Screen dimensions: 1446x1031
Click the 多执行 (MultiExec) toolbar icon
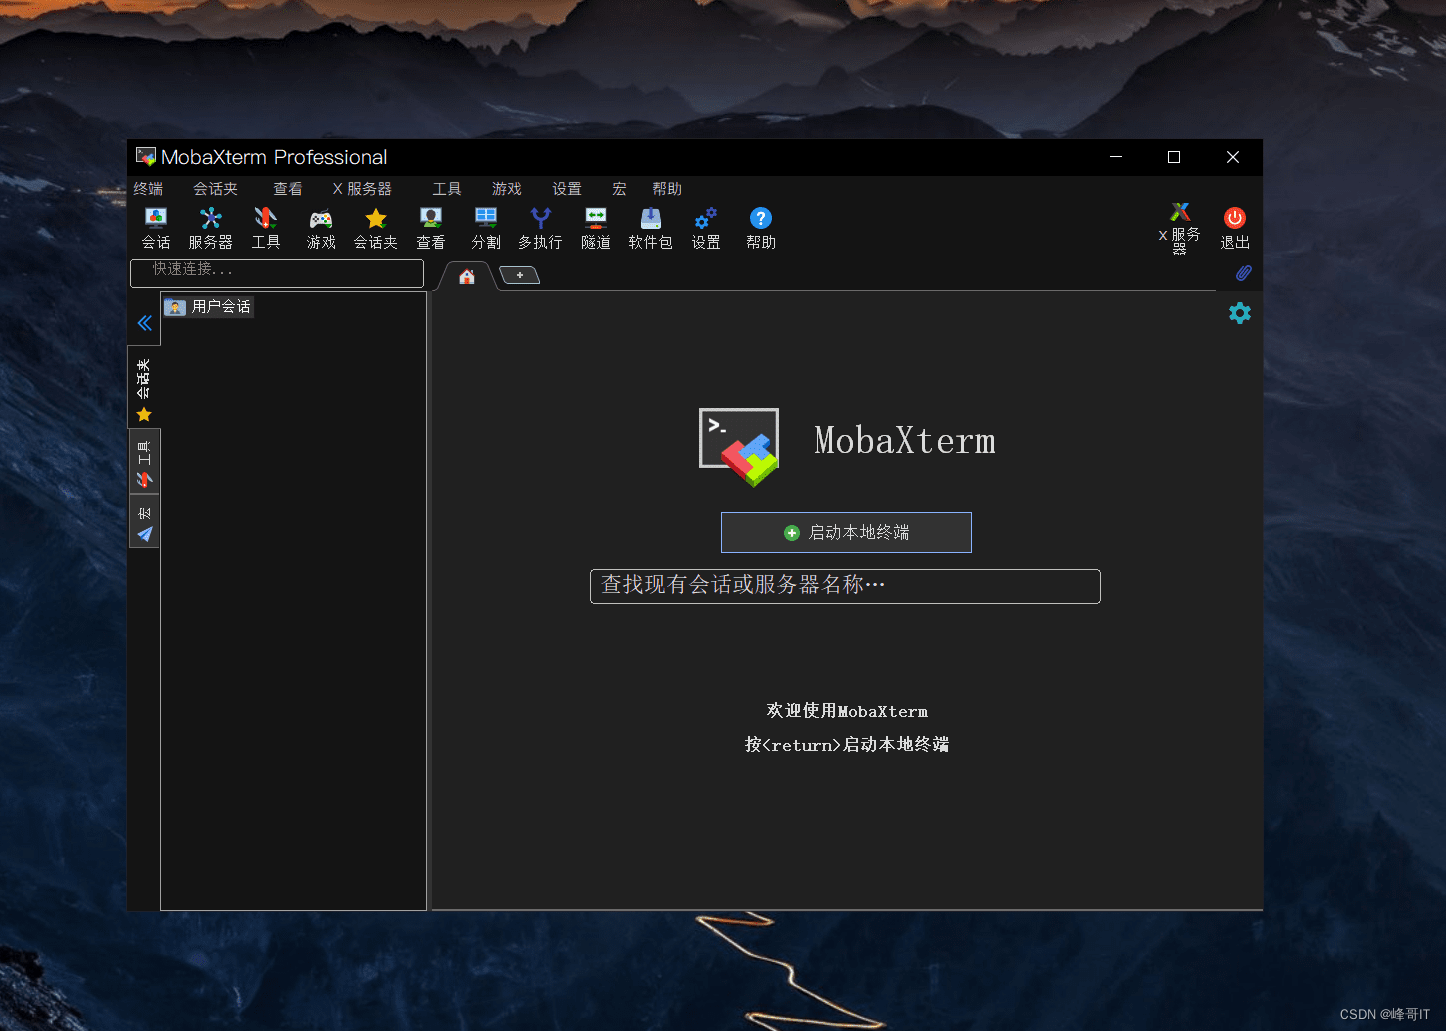pos(540,228)
